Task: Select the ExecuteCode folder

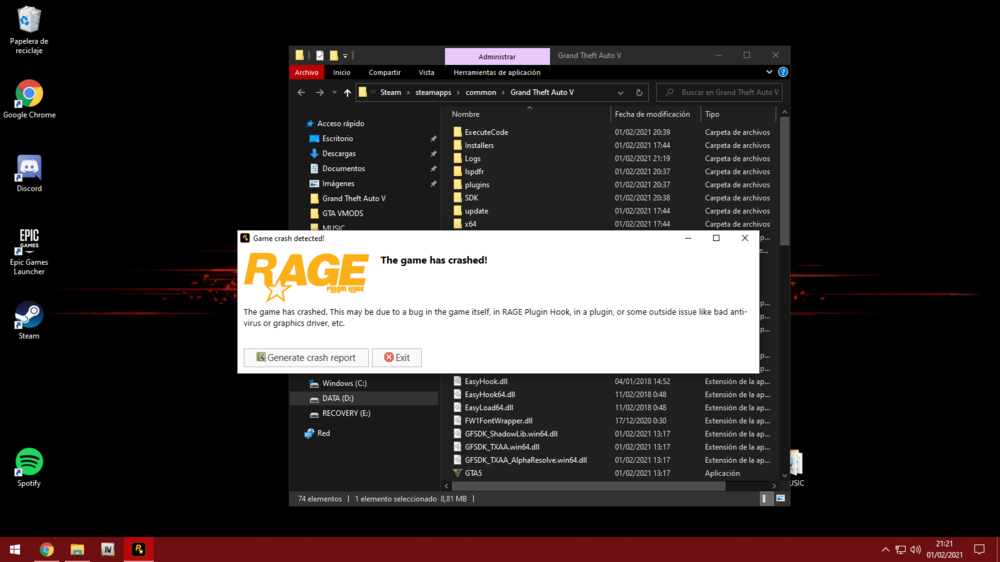Action: point(486,132)
